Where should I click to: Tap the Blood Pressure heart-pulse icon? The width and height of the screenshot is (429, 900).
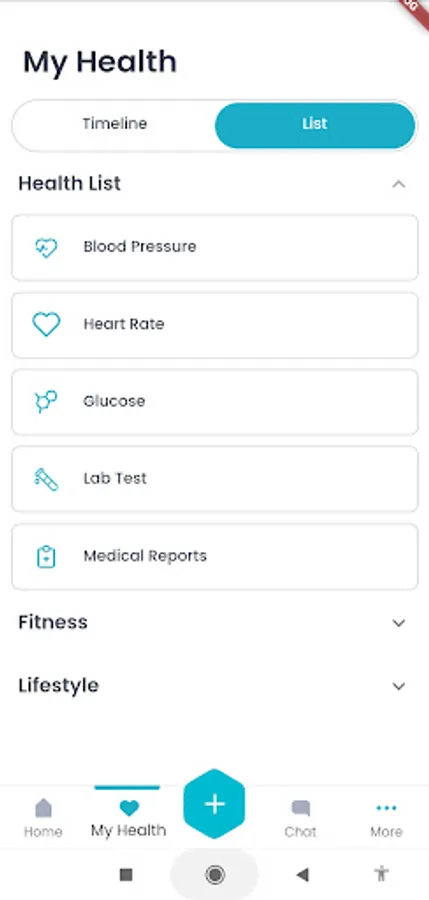coord(46,248)
